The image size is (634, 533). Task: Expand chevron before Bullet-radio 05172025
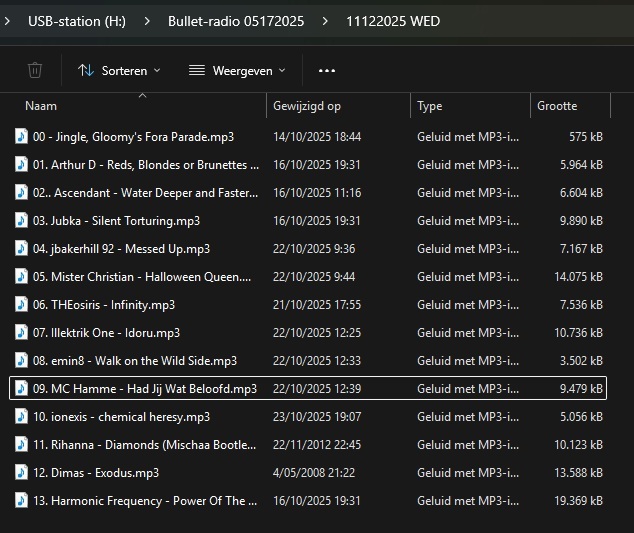[147, 21]
